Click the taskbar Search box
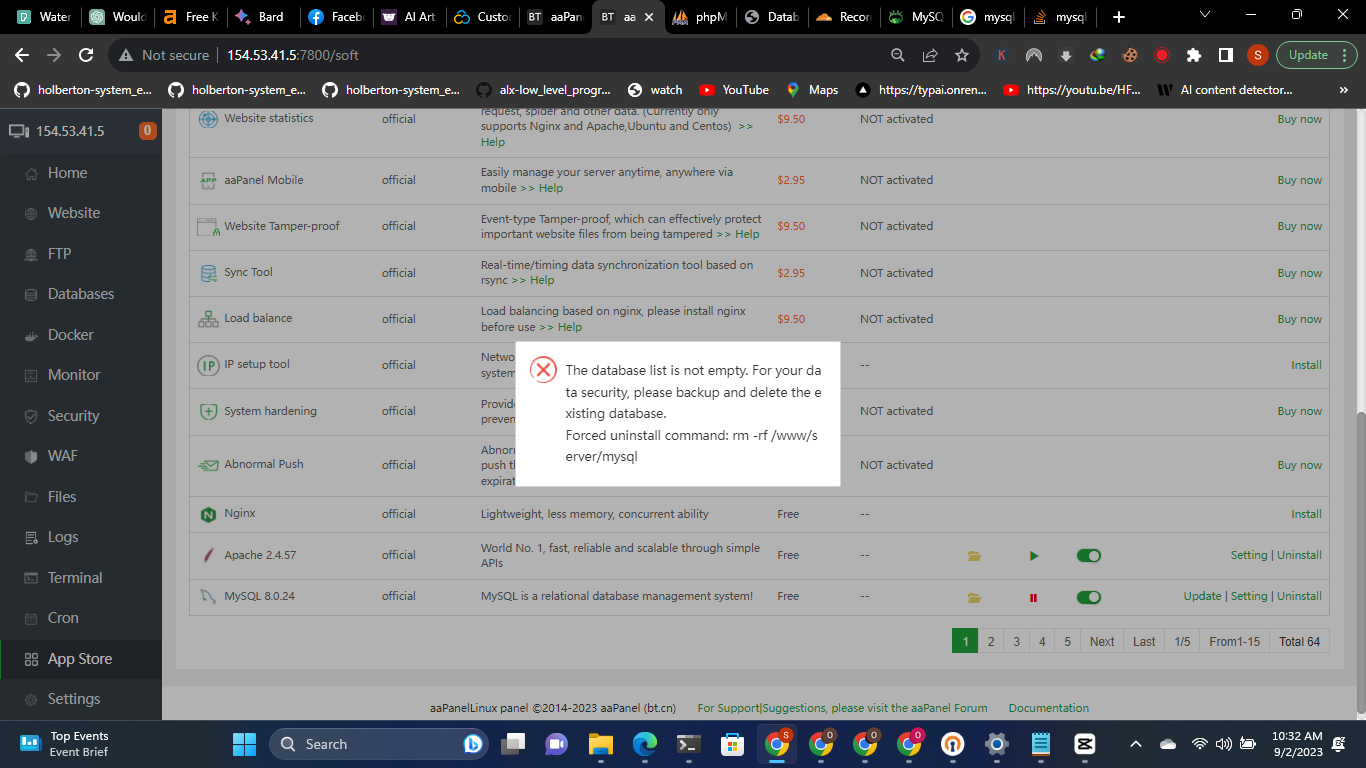Image resolution: width=1366 pixels, height=768 pixels. (x=381, y=744)
